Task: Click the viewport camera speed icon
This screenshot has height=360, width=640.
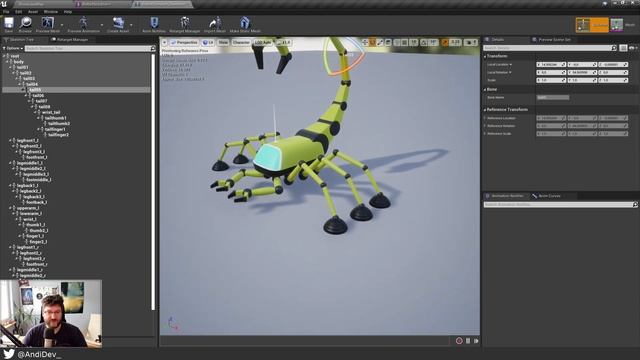Action: coord(471,42)
